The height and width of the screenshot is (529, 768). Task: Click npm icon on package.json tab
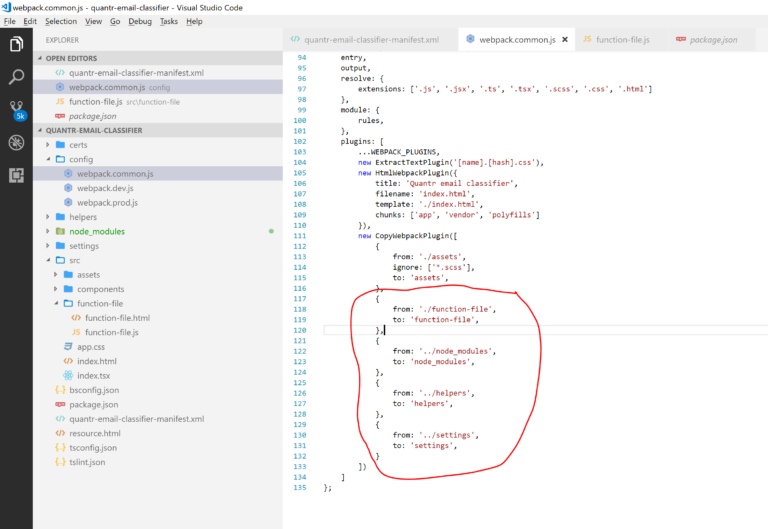(x=681, y=39)
